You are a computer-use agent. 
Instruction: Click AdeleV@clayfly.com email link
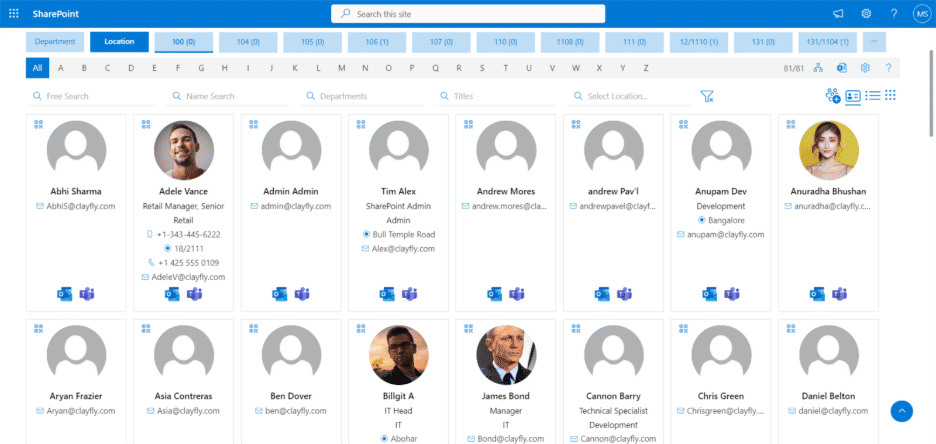[x=188, y=277]
